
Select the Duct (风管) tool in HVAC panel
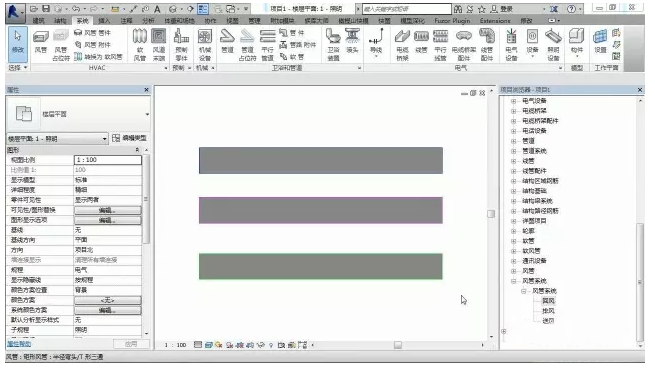(x=41, y=42)
